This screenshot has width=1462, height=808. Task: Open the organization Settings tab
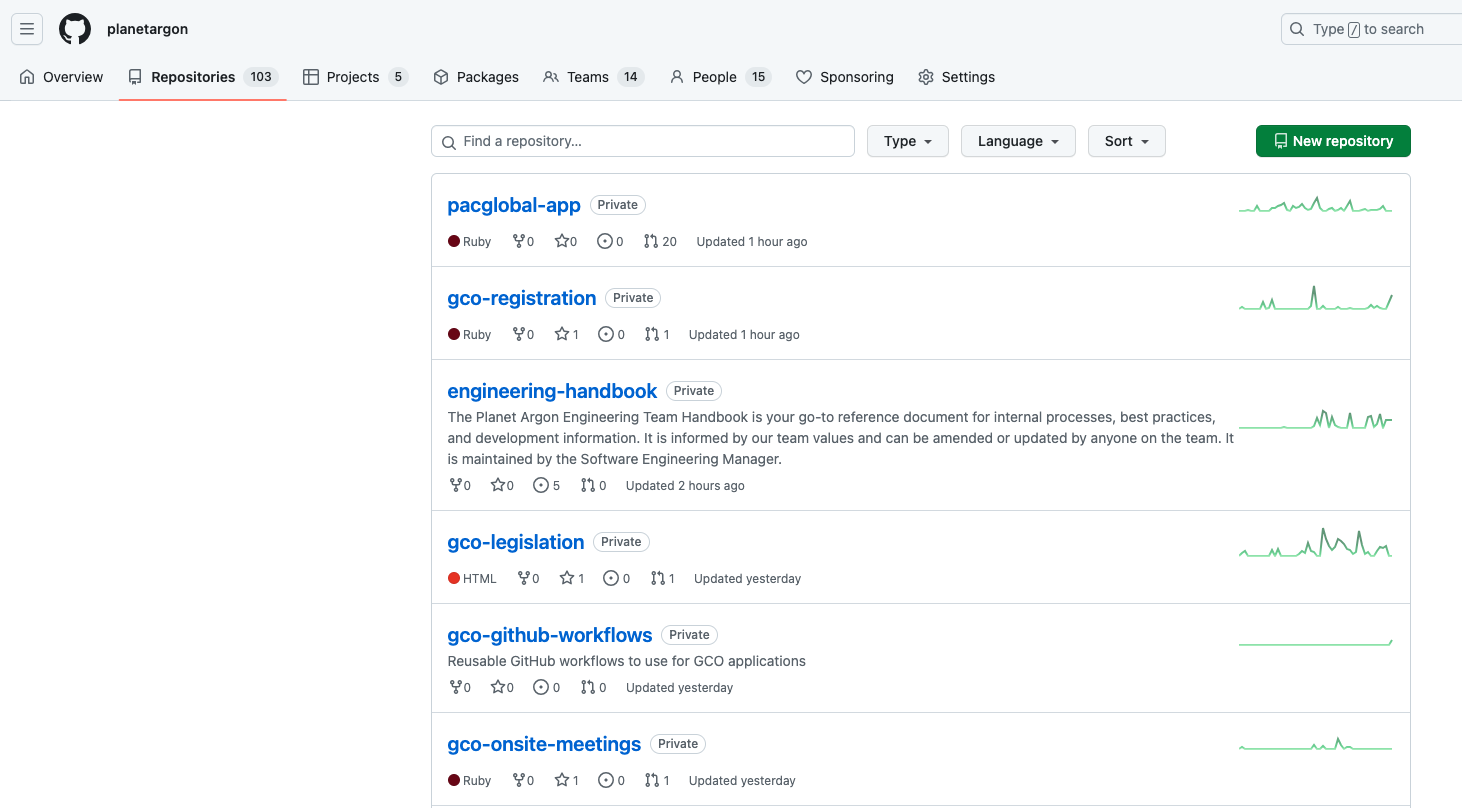point(956,77)
